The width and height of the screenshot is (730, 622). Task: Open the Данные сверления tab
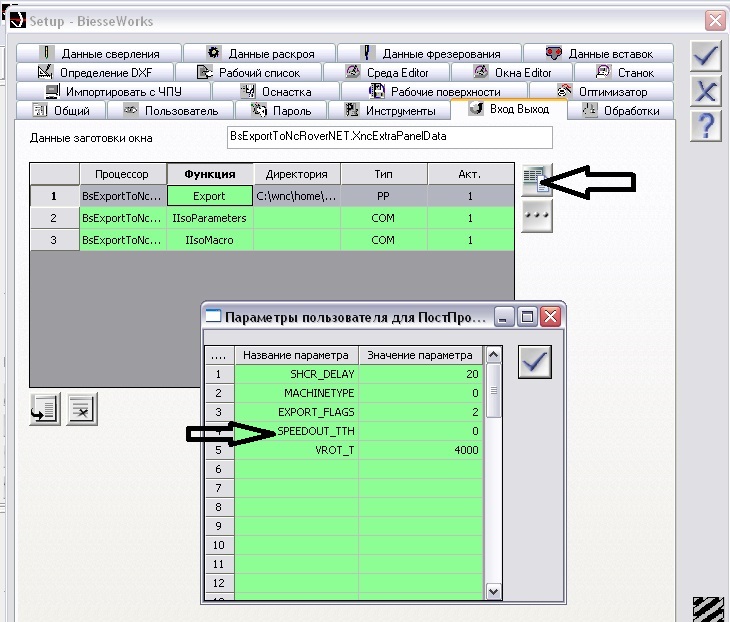point(99,54)
